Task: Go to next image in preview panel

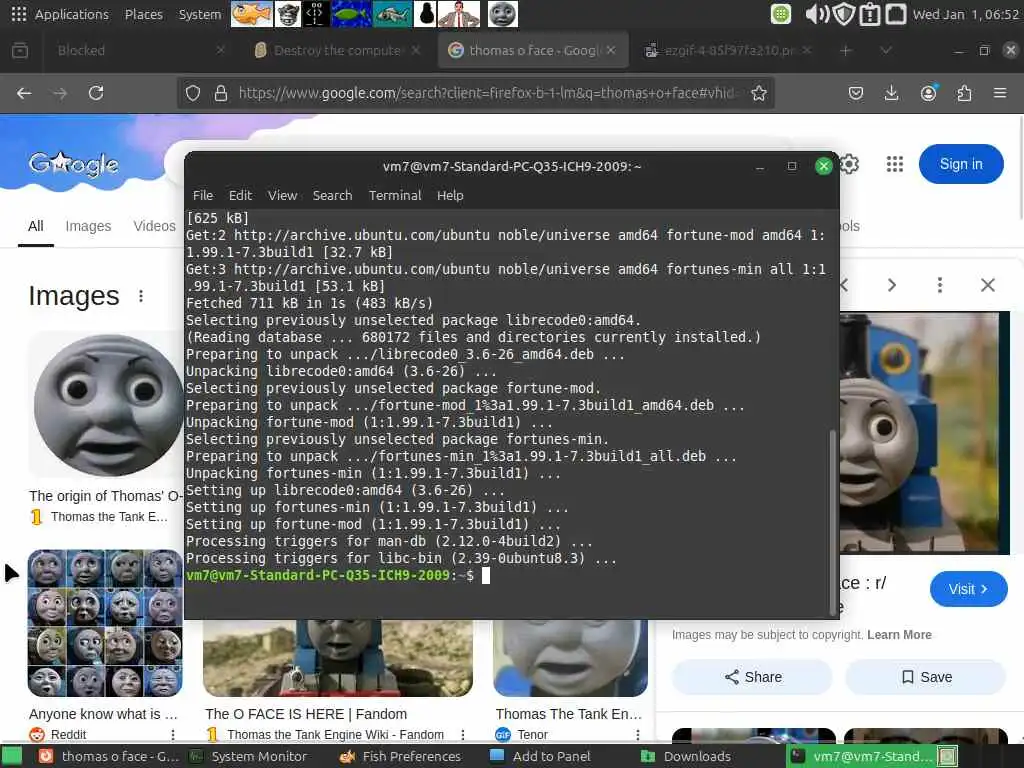Action: point(892,285)
